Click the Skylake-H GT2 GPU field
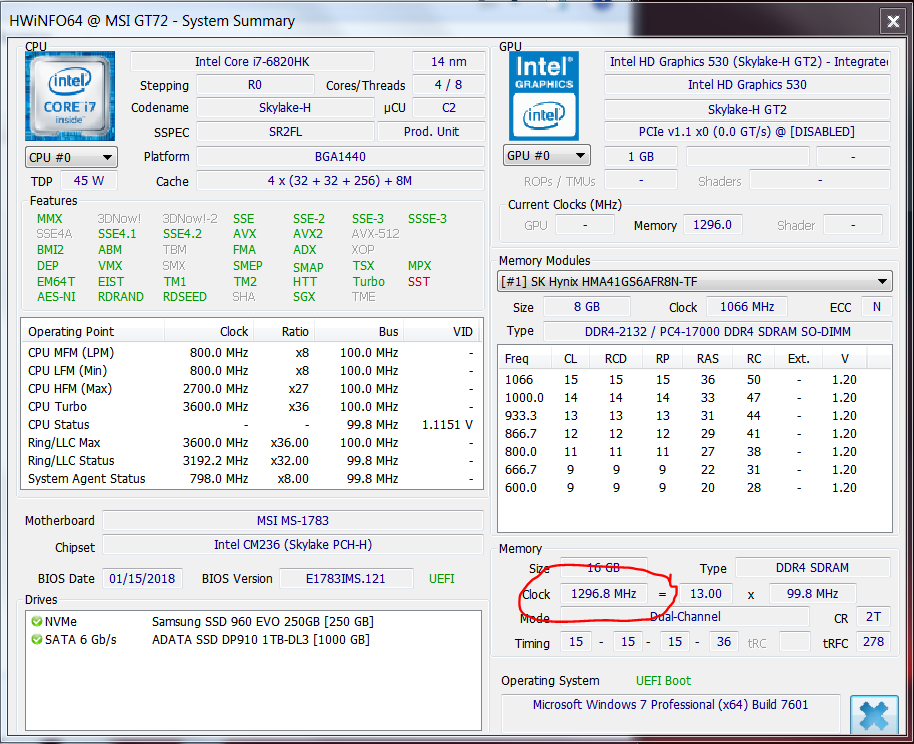Viewport: 914px width, 744px height. (747, 110)
